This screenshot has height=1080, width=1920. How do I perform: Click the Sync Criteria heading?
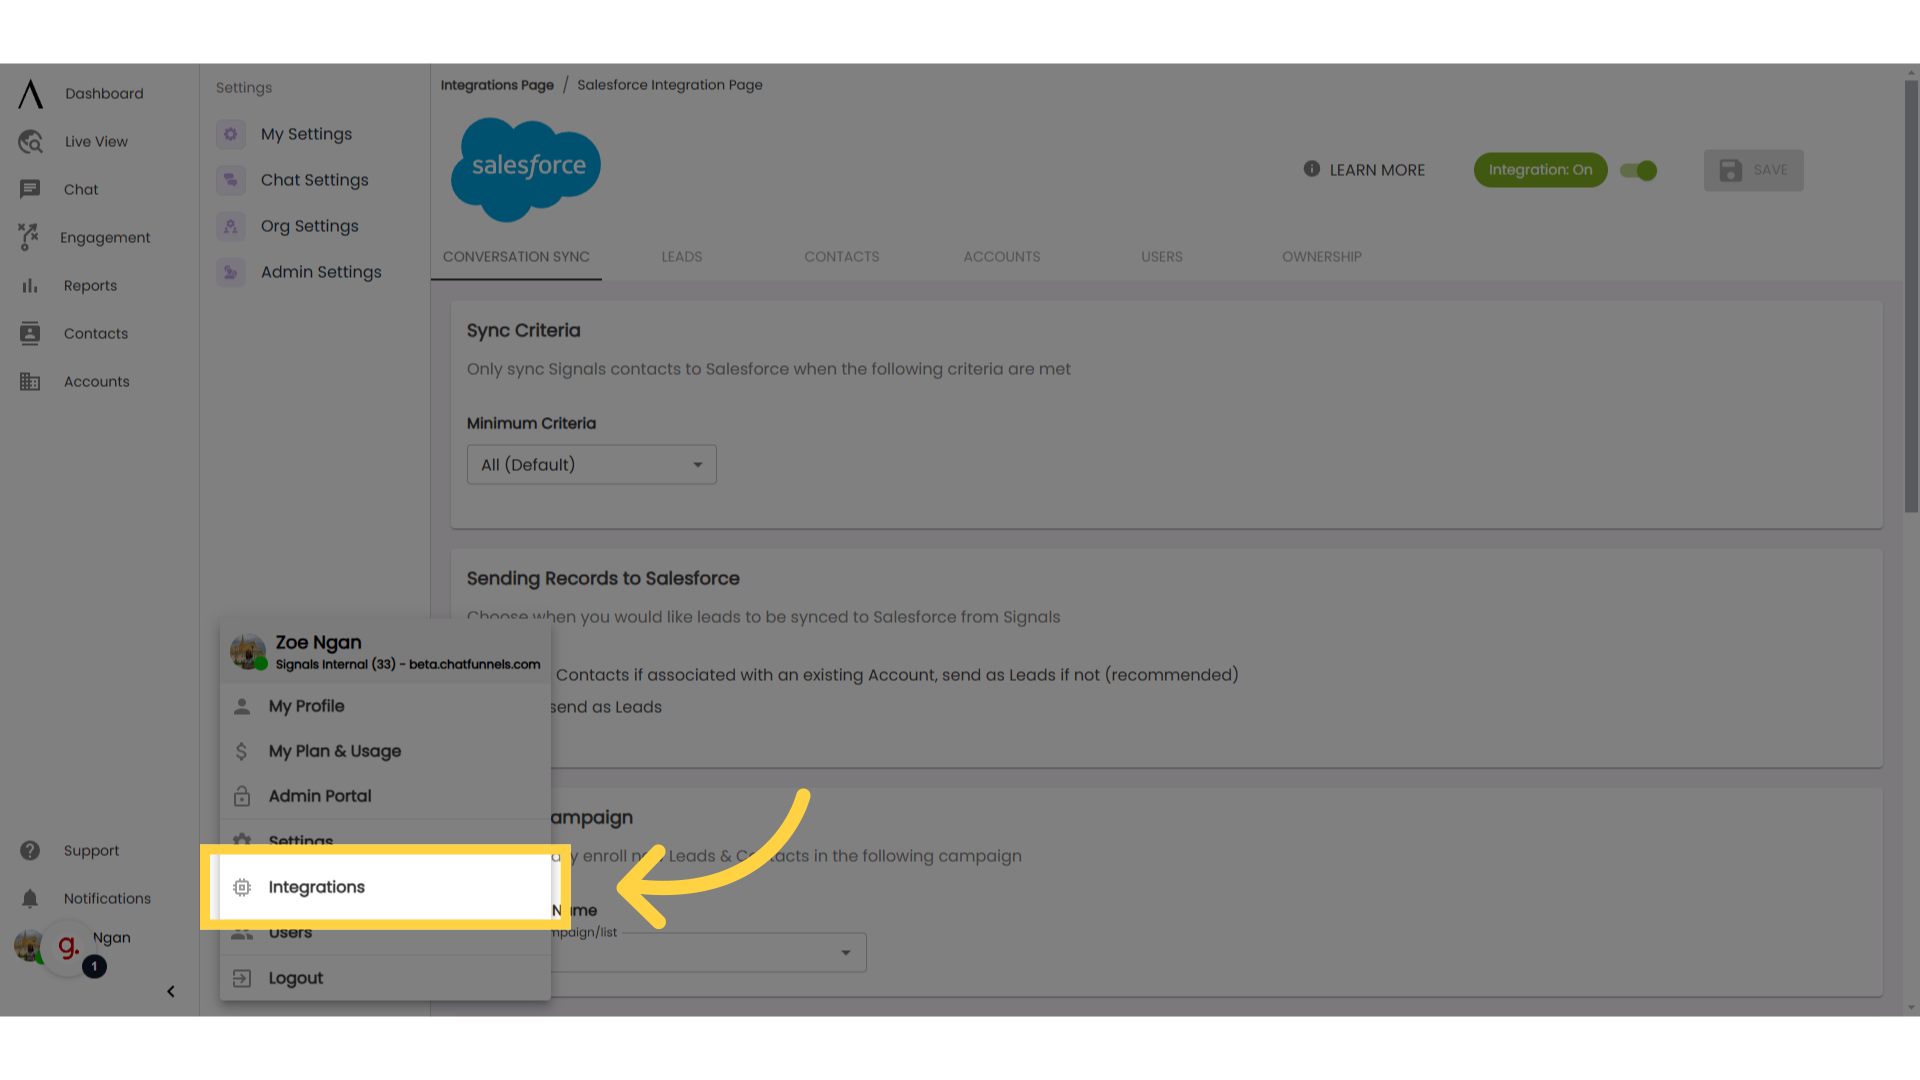[523, 331]
